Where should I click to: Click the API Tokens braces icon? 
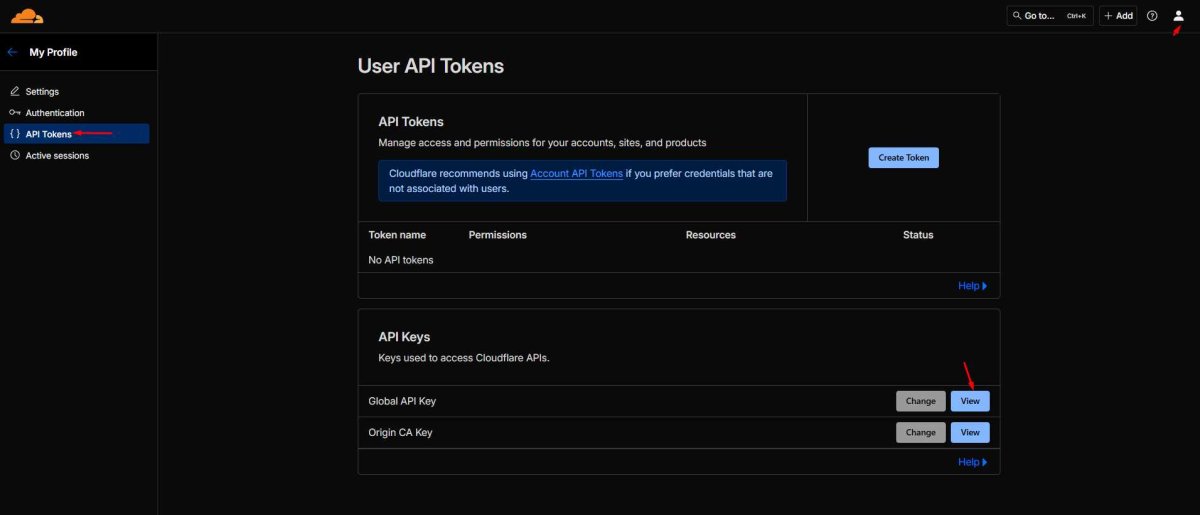(15, 134)
